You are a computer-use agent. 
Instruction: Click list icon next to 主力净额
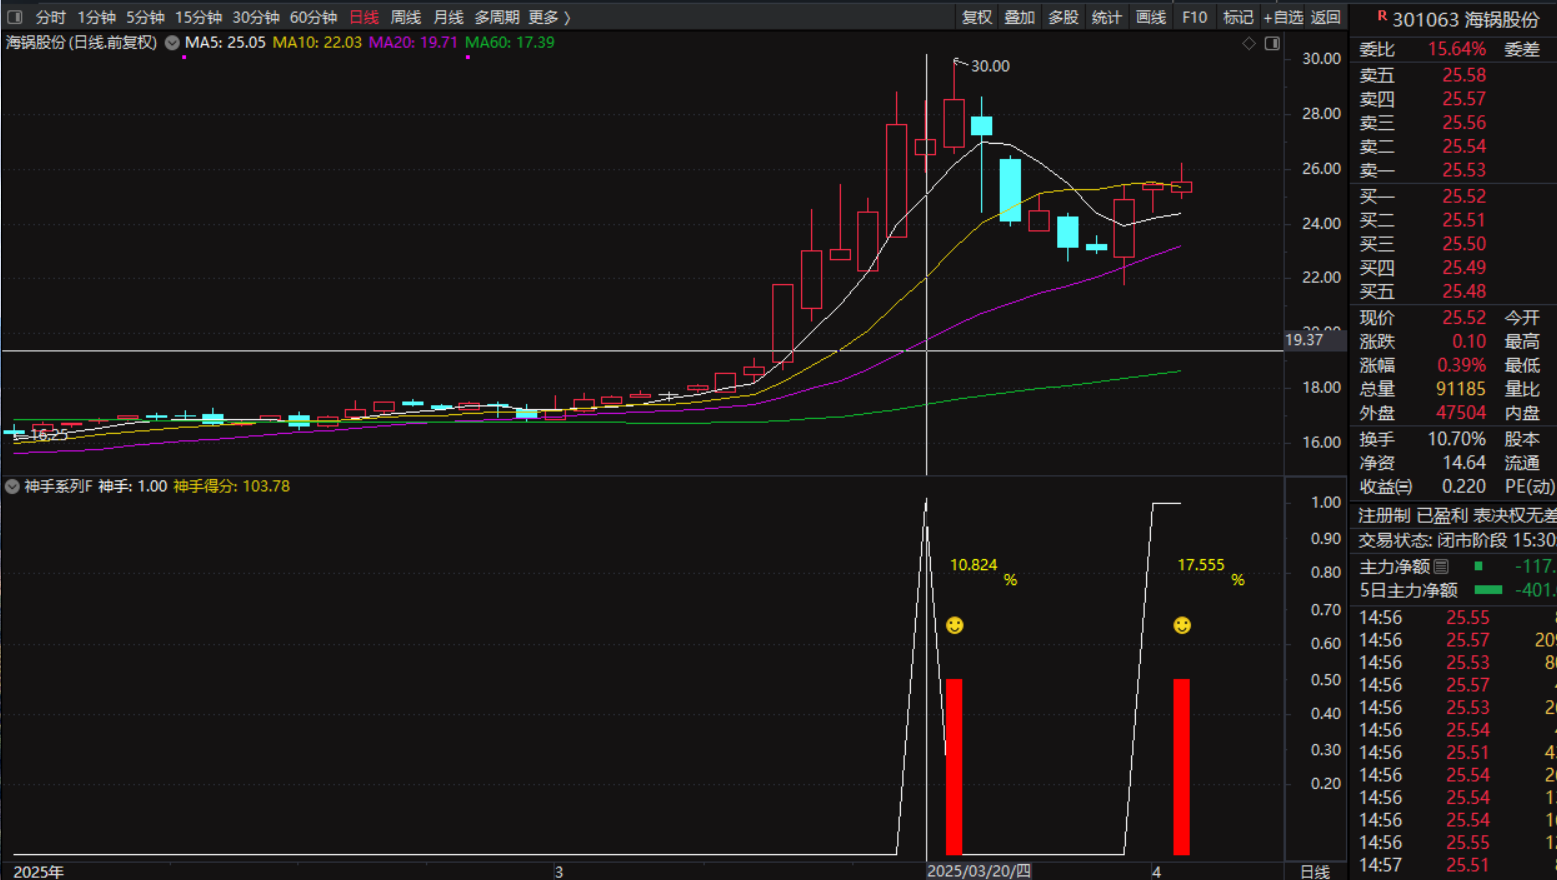1441,566
